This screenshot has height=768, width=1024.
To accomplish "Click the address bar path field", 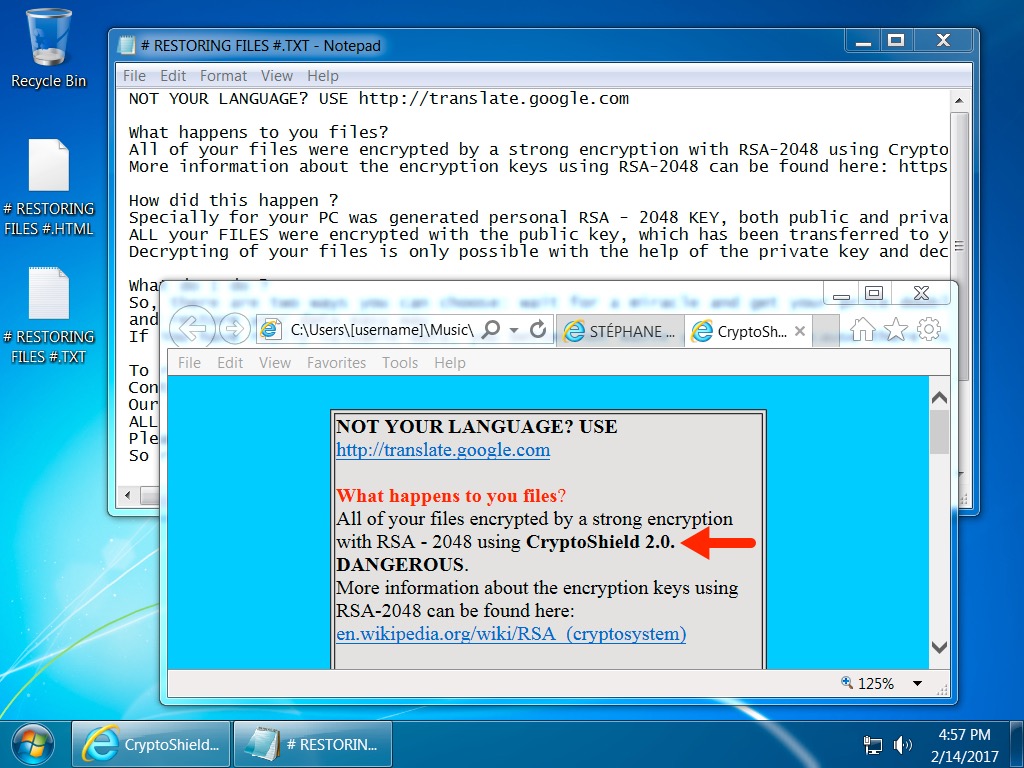I will click(x=382, y=330).
